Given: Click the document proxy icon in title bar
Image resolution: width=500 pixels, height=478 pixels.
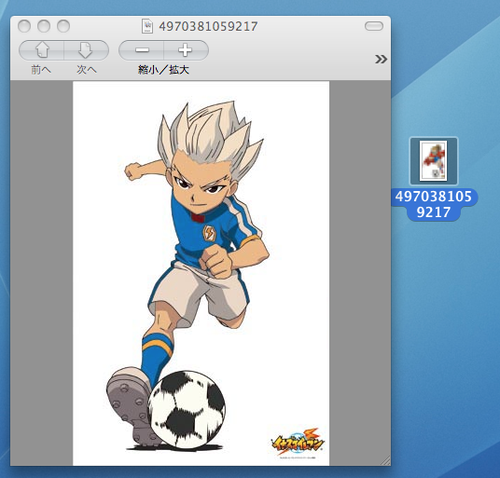Looking at the screenshot, I should click(x=147, y=26).
